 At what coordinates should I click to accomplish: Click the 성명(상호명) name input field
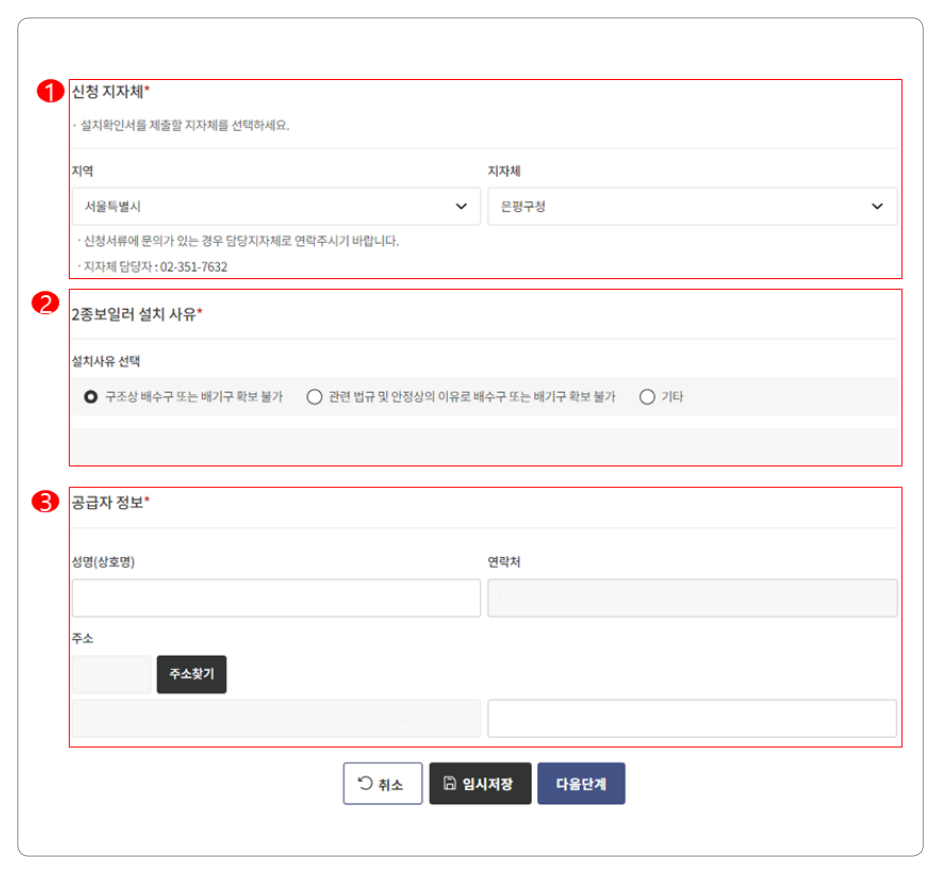coord(275,598)
